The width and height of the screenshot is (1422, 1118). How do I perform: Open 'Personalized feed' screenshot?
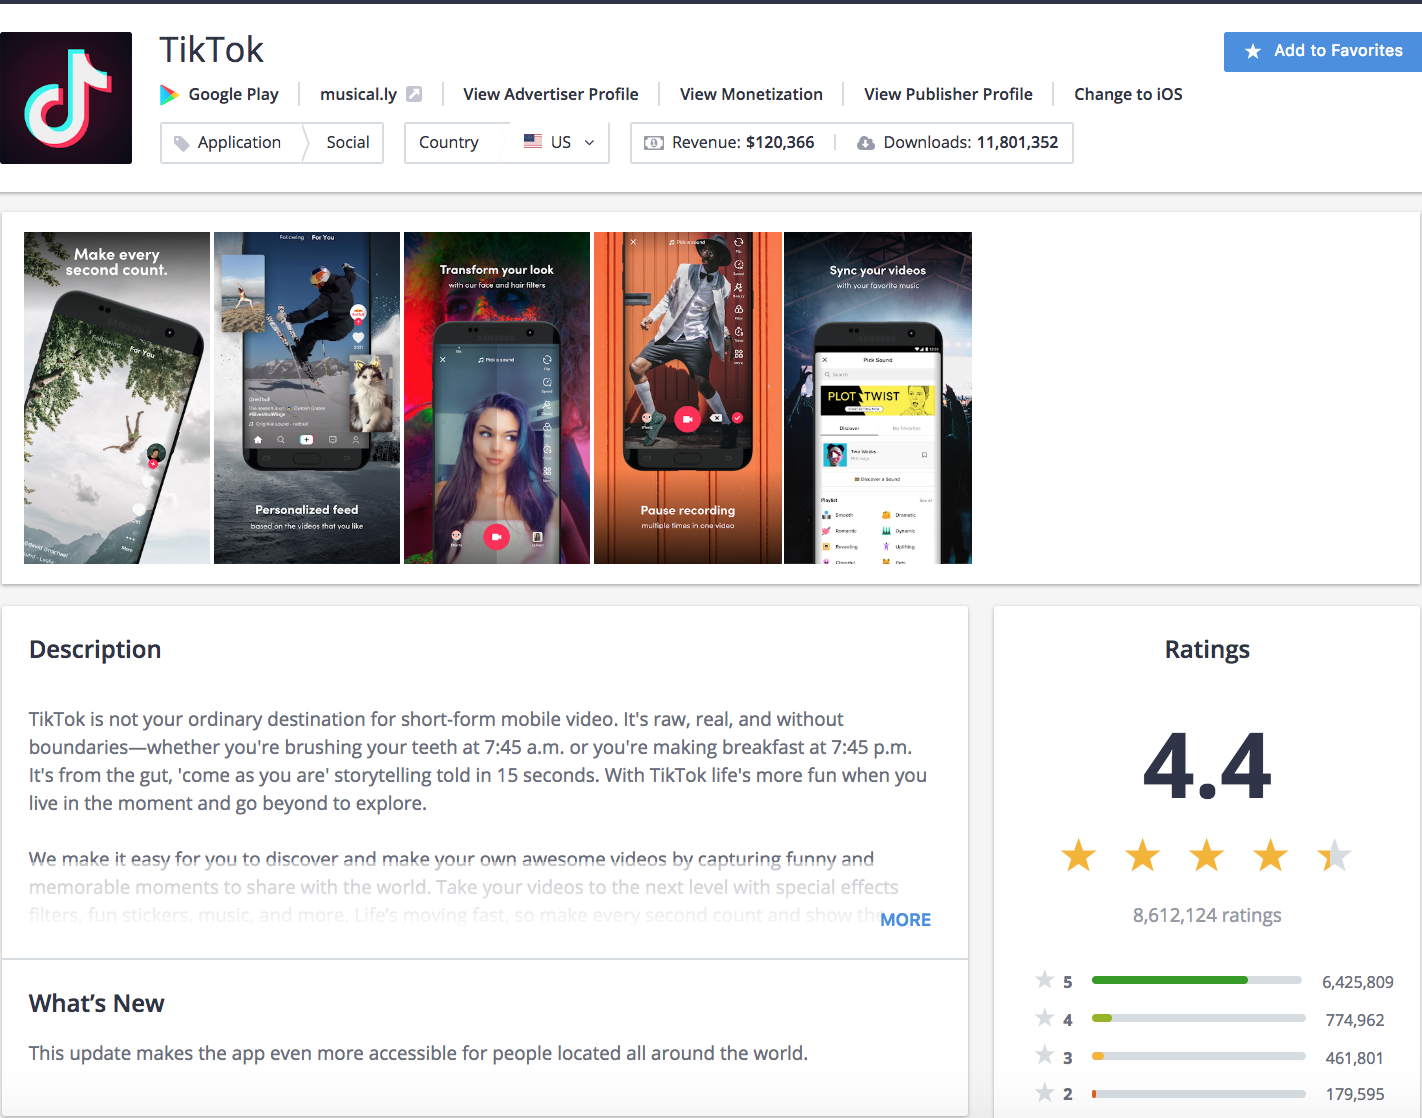pyautogui.click(x=307, y=398)
